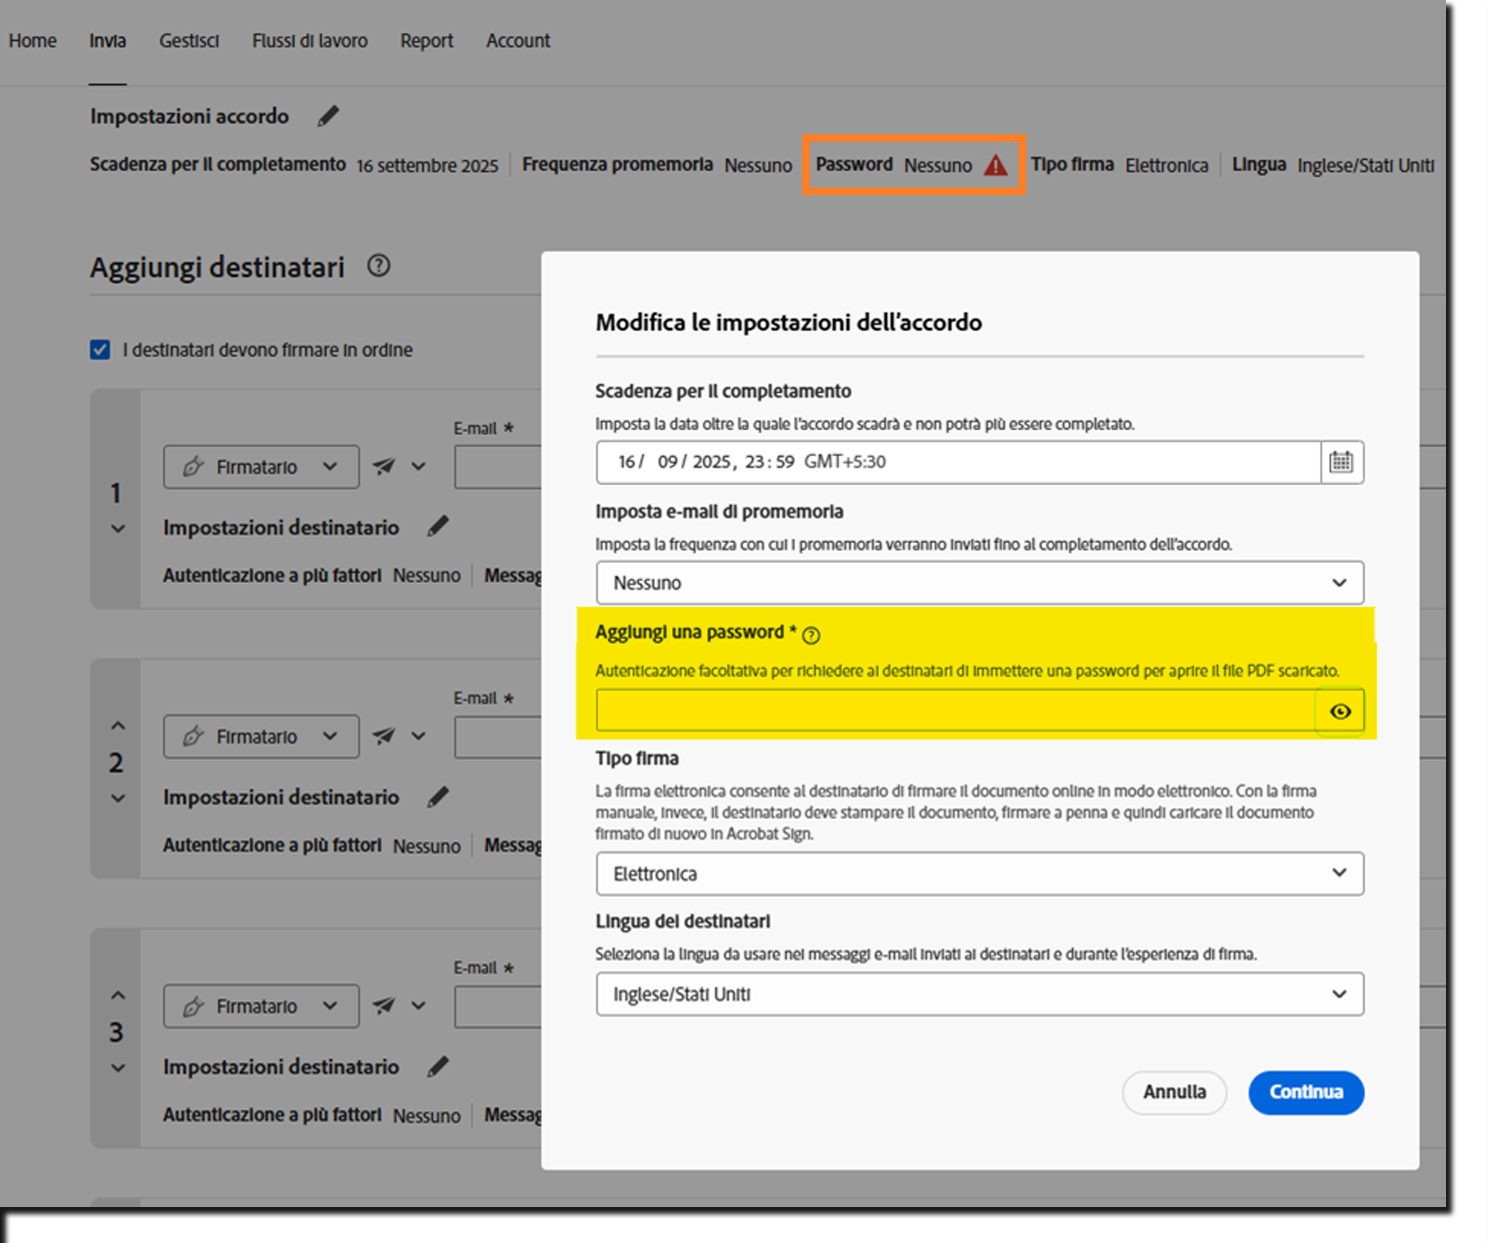Image resolution: width=1488 pixels, height=1243 pixels.
Task: Open the Aggiungi una password help tooltip
Action: click(812, 634)
